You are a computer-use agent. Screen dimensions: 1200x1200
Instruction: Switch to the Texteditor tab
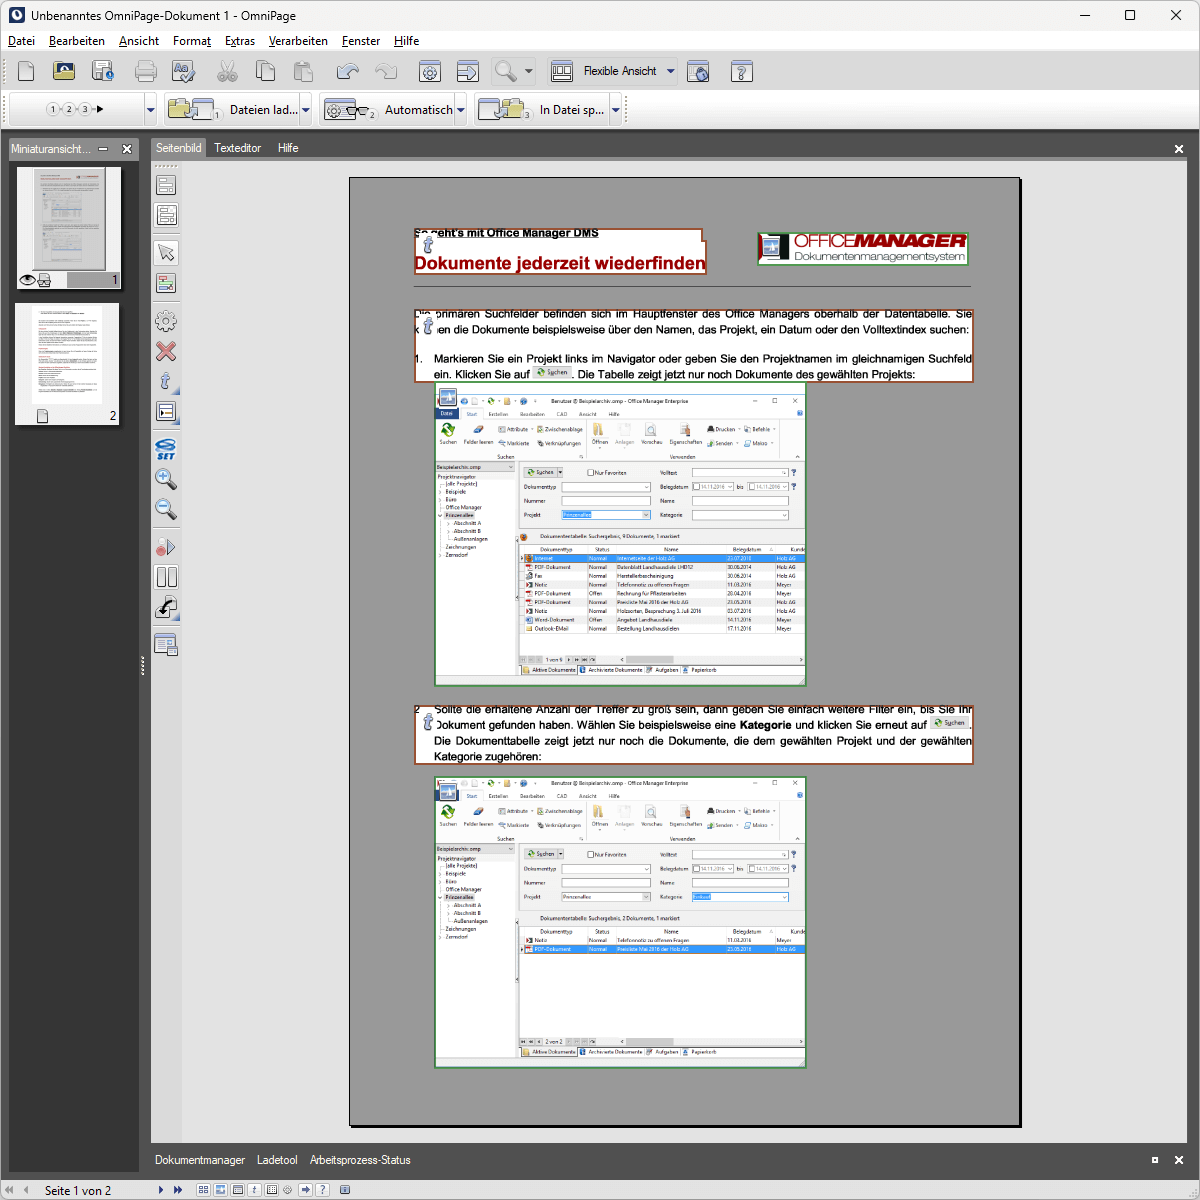pos(237,148)
